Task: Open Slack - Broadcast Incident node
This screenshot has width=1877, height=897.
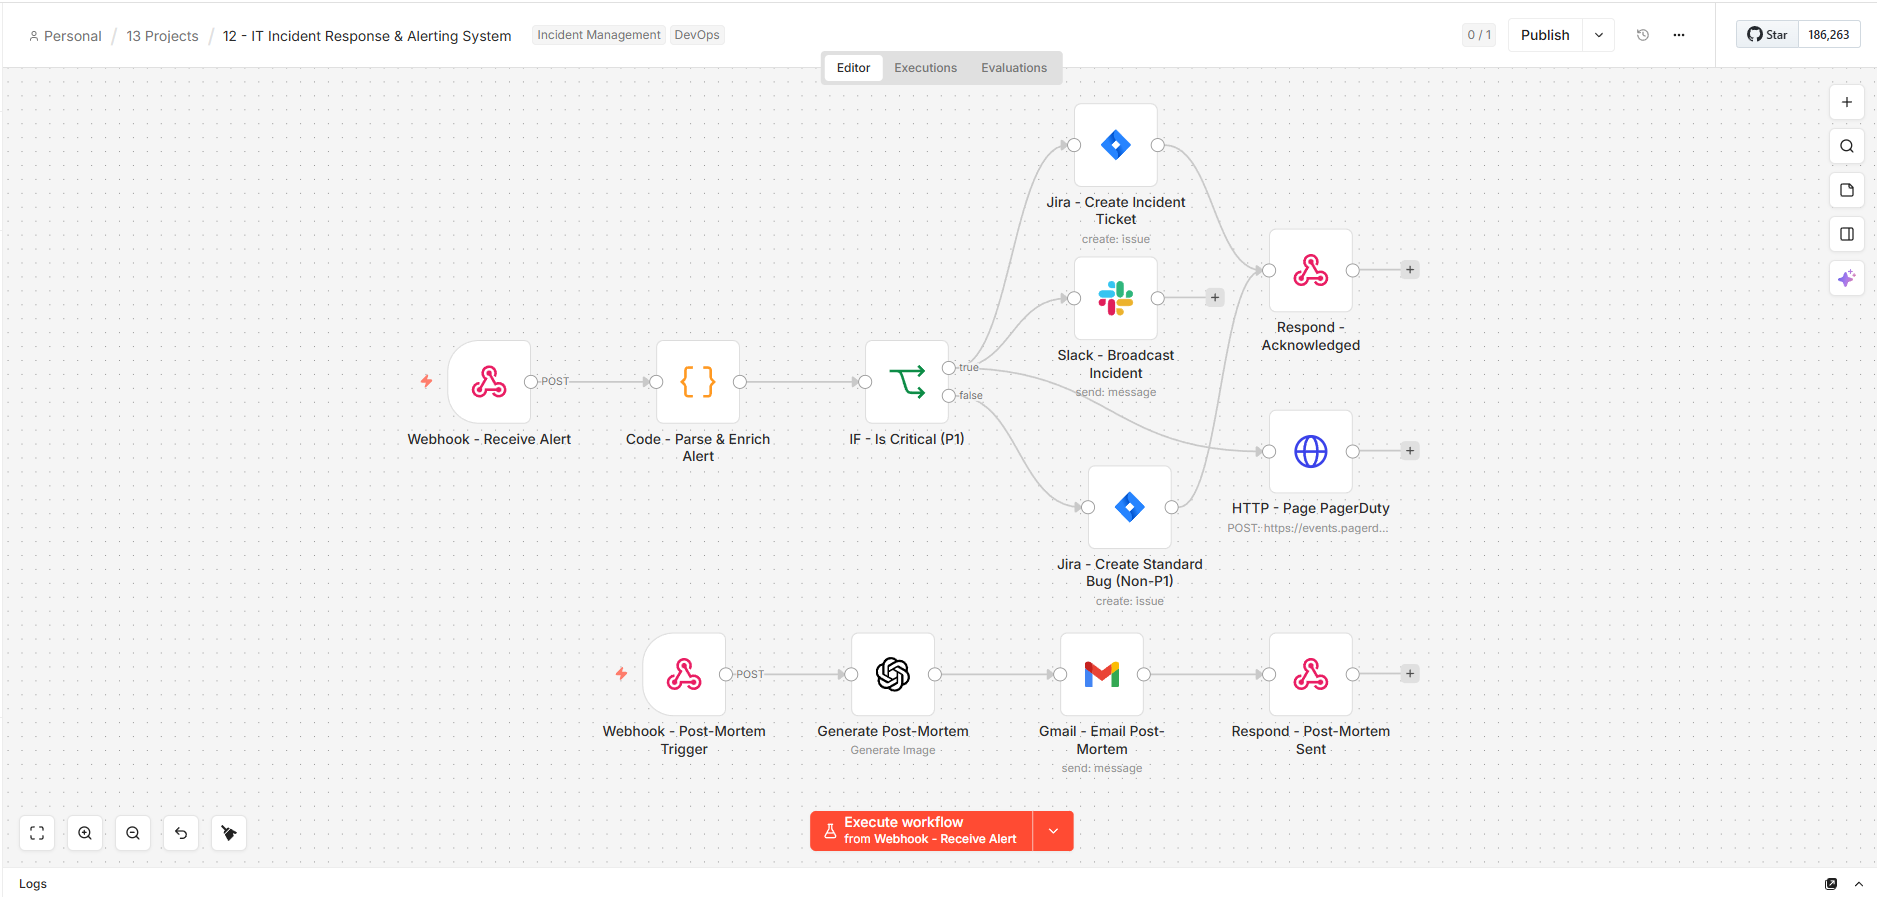Action: pos(1116,298)
